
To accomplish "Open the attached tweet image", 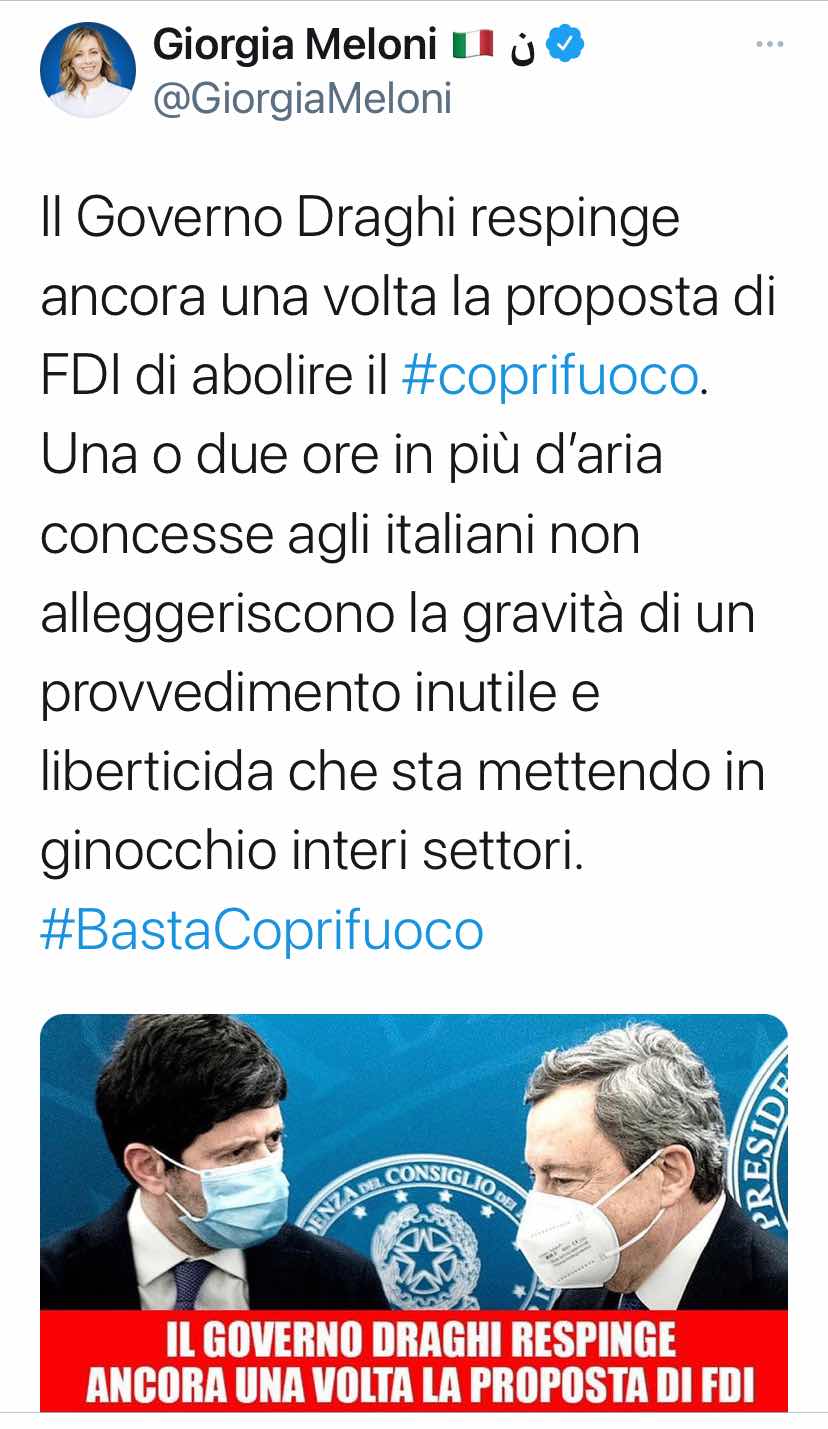I will click(414, 1213).
